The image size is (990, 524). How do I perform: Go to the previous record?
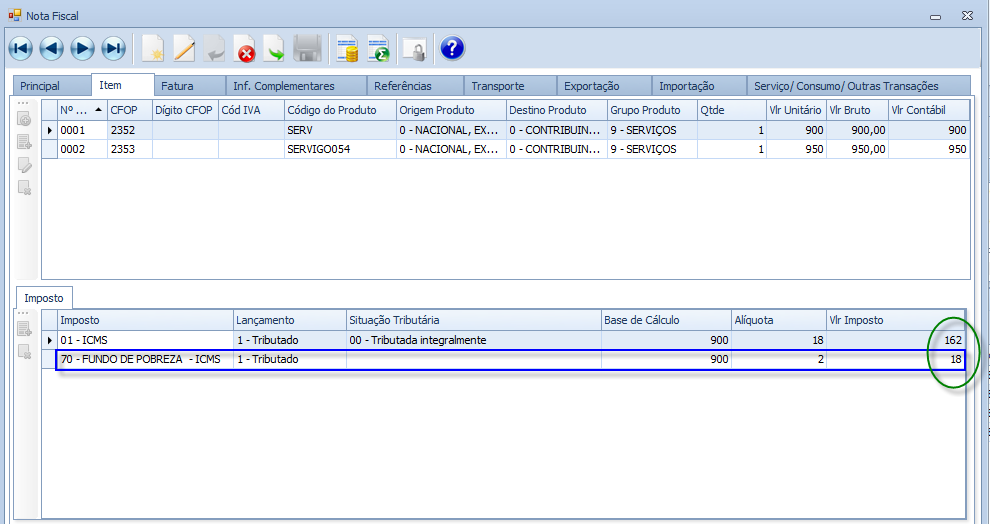click(x=52, y=48)
